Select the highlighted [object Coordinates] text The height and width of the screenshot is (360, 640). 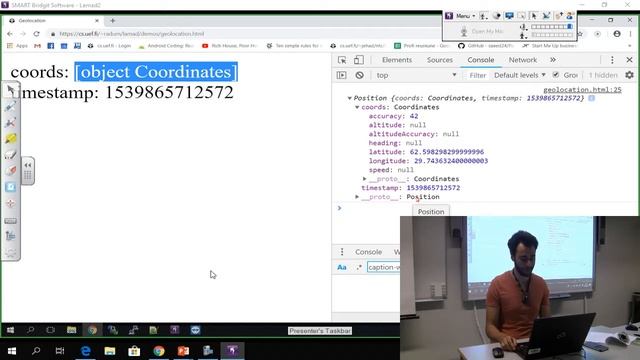pos(156,72)
